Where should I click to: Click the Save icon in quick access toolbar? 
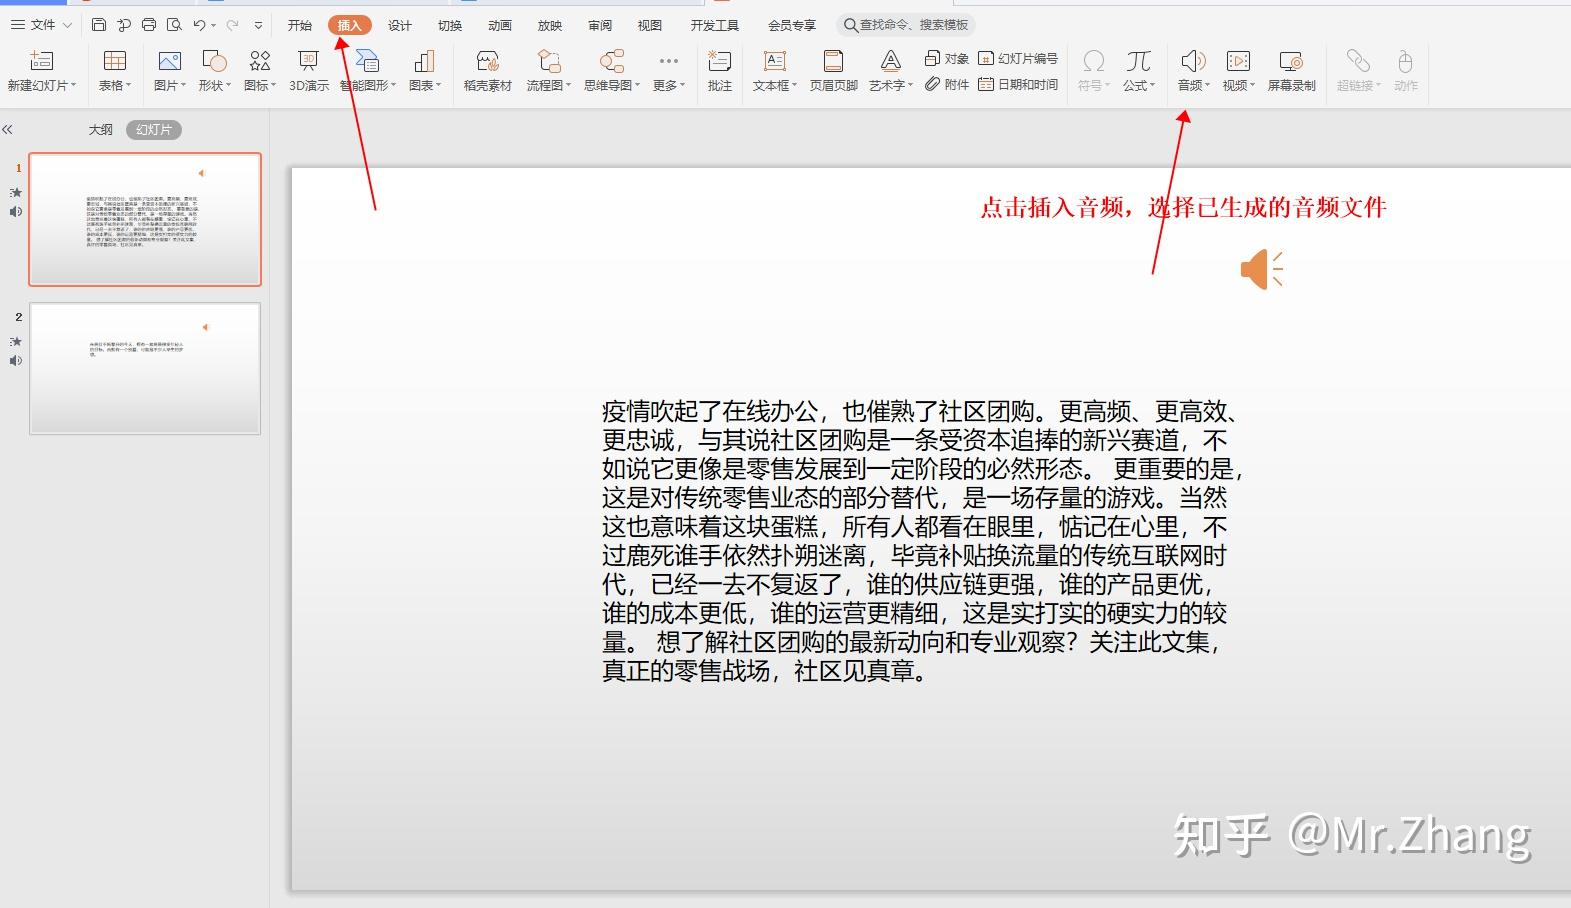pos(99,25)
